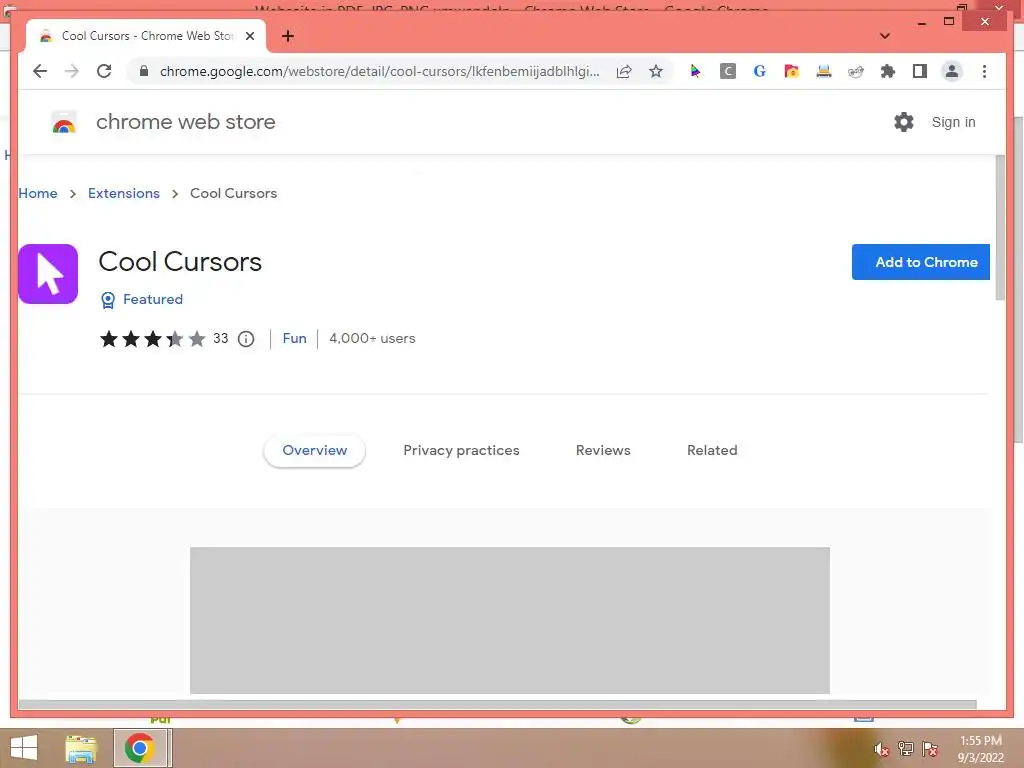Open the blue G extension icon
This screenshot has height=768, width=1024.
pos(760,71)
